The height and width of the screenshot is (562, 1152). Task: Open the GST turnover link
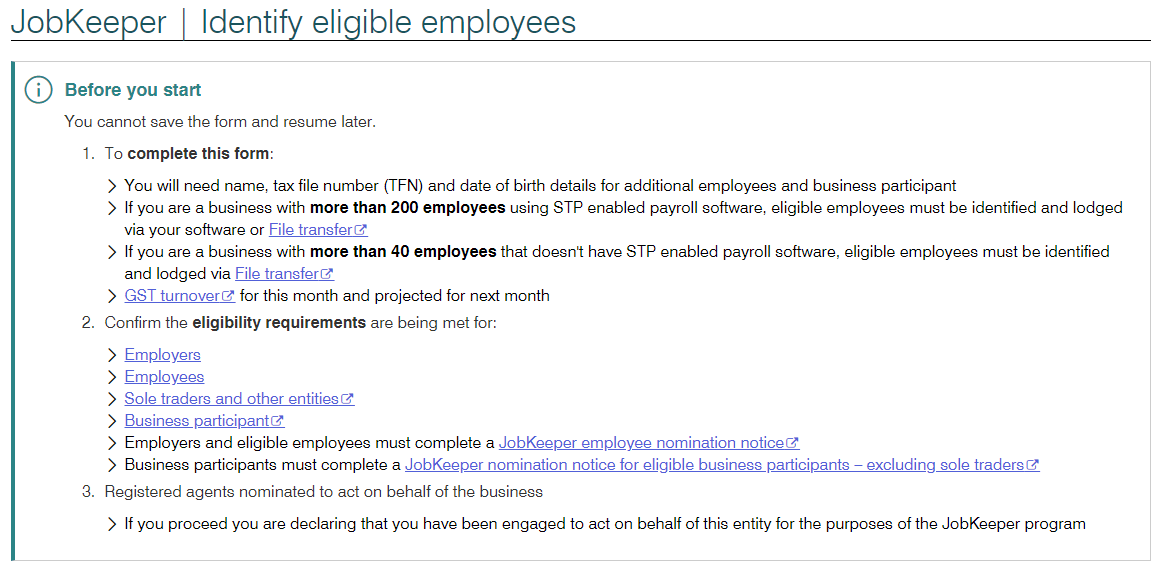point(173,296)
